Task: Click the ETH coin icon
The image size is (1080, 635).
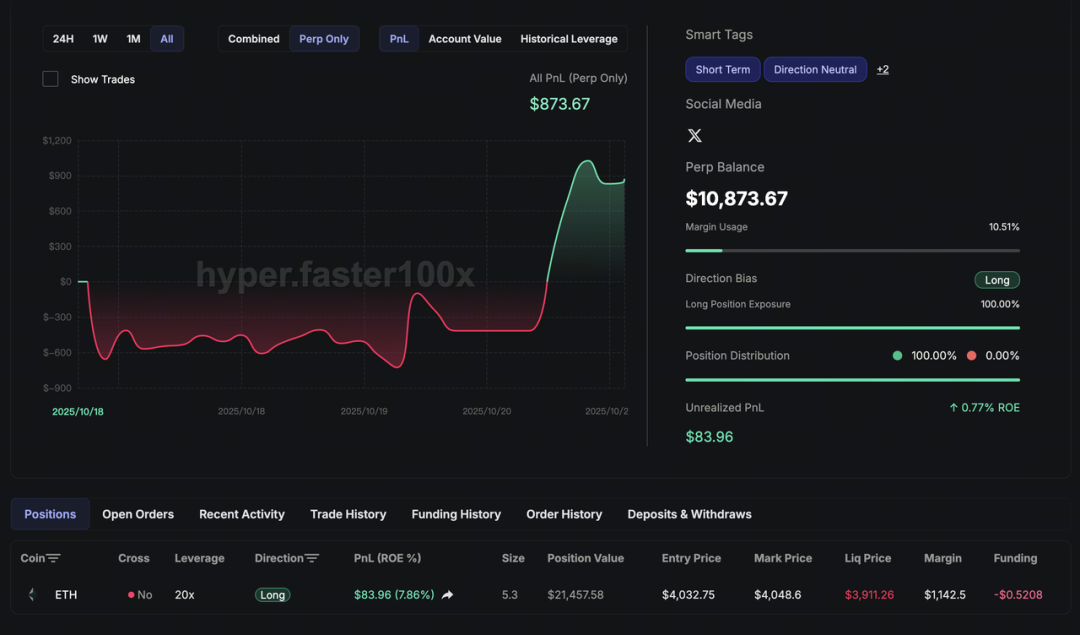Action: [x=32, y=595]
